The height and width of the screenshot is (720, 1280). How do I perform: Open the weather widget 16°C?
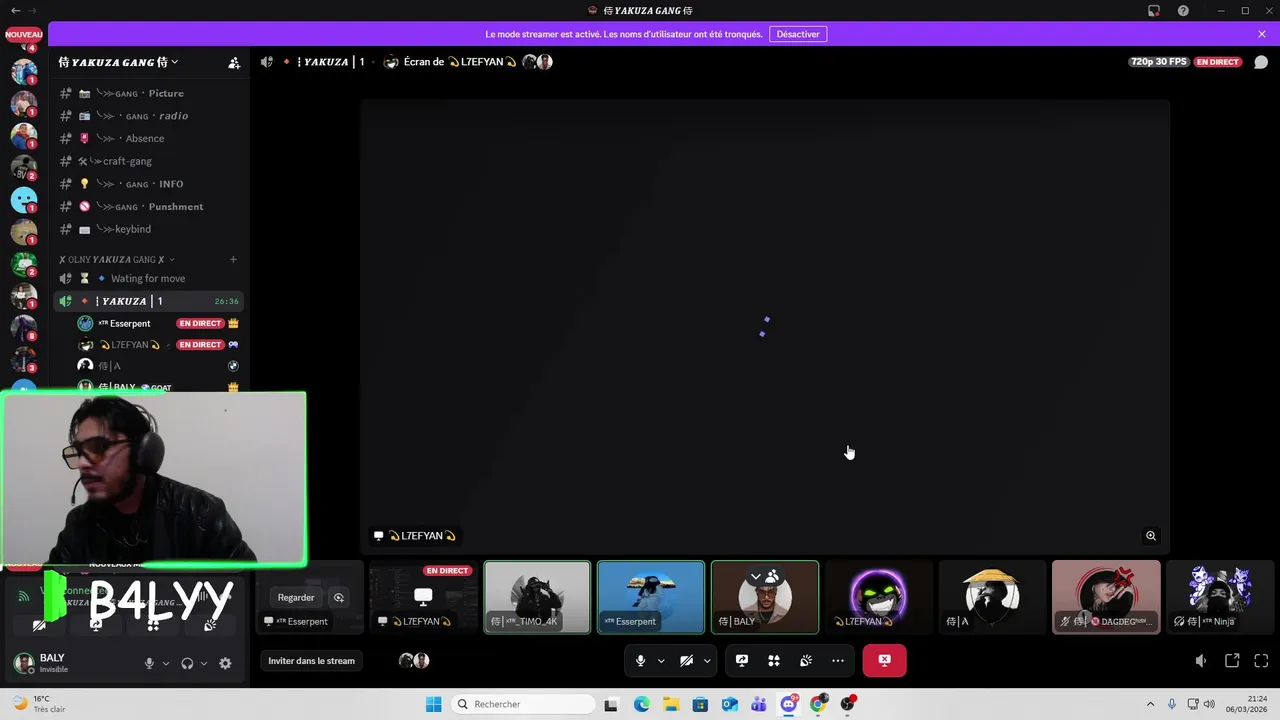pyautogui.click(x=40, y=704)
